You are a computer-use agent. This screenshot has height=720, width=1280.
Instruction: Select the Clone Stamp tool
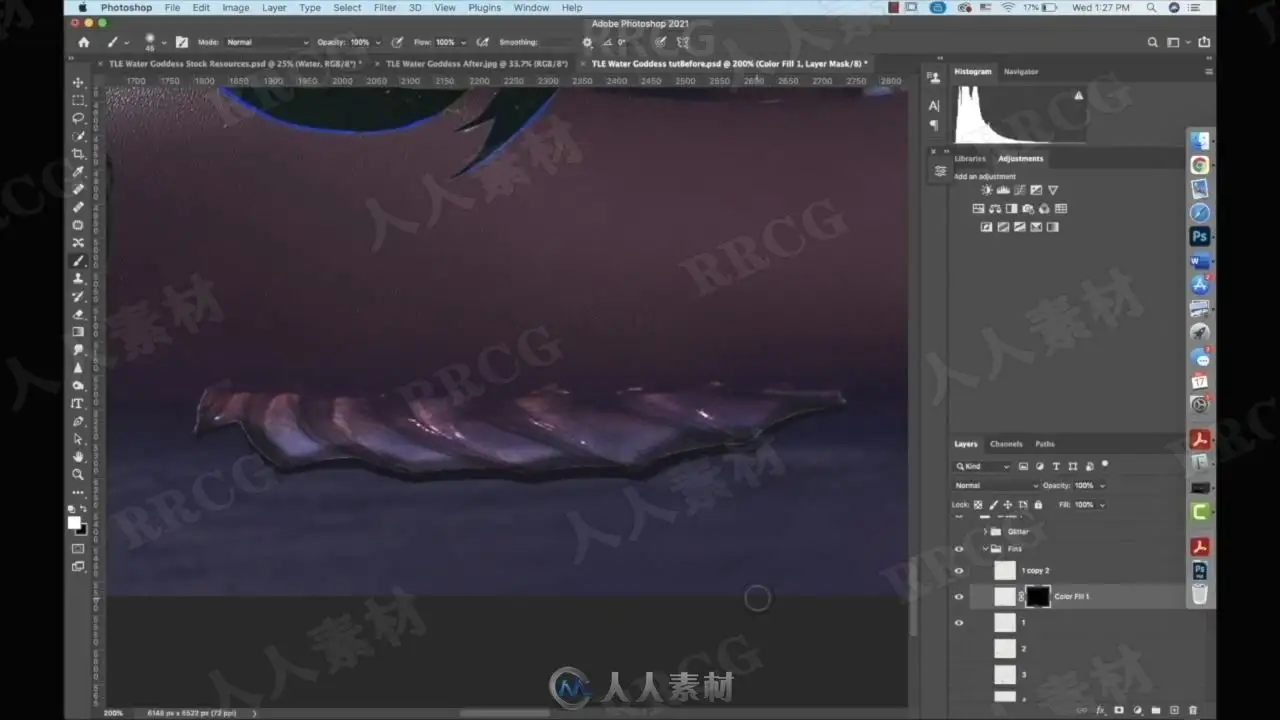tap(78, 279)
